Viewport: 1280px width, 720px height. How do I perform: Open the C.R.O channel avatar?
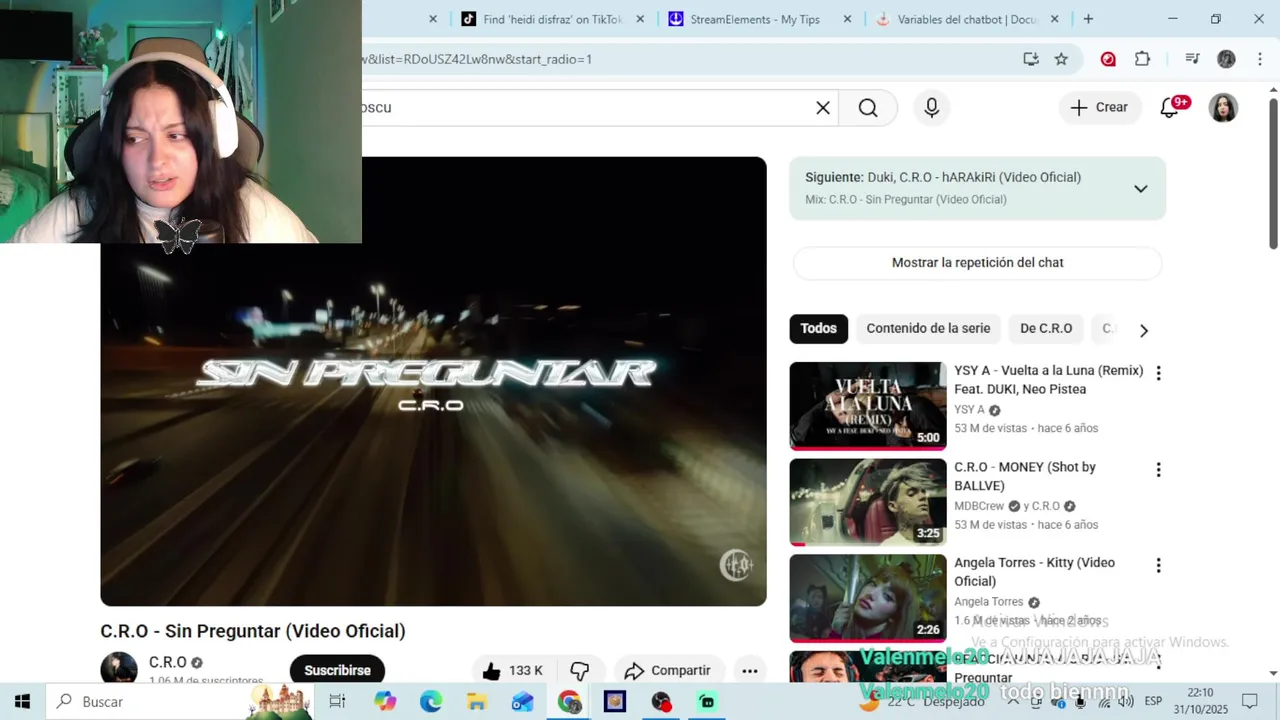coord(119,668)
